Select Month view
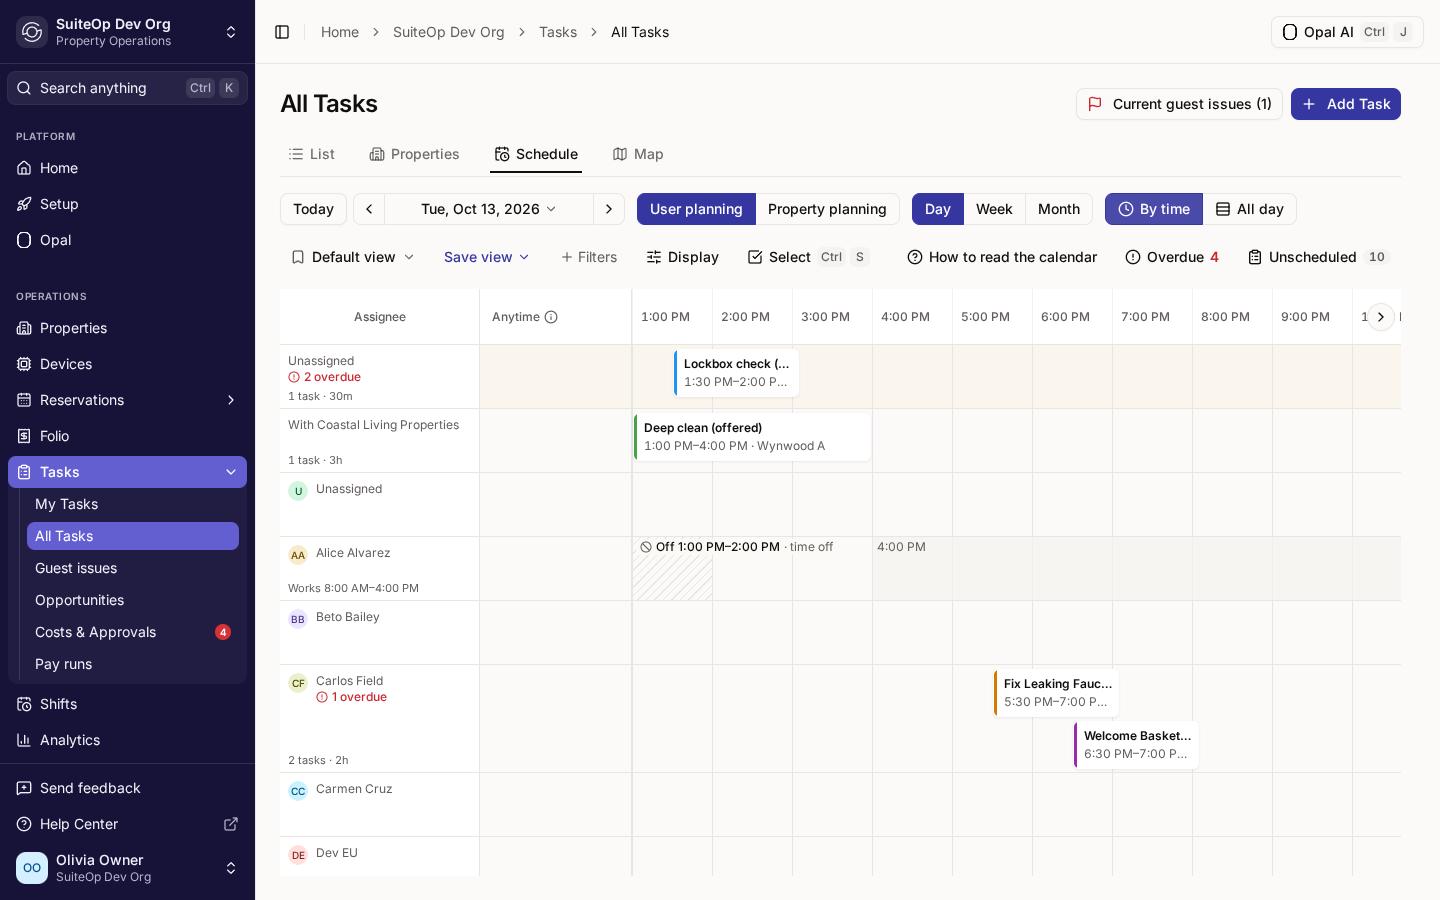This screenshot has width=1440, height=900. 1059,209
